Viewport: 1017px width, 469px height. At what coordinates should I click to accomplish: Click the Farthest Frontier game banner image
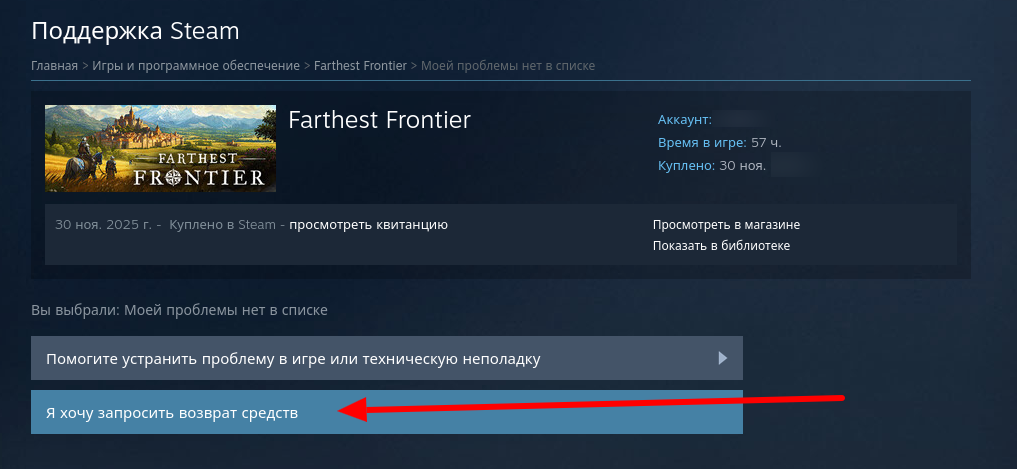click(x=160, y=149)
